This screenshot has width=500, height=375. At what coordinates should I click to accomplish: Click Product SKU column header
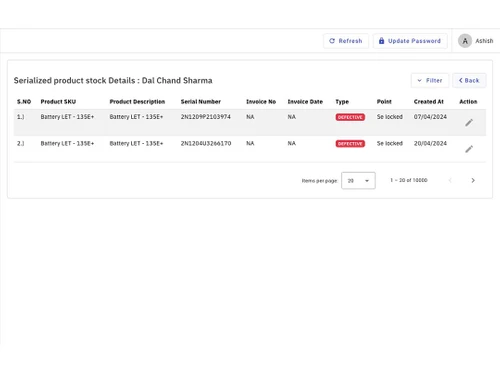click(x=58, y=102)
